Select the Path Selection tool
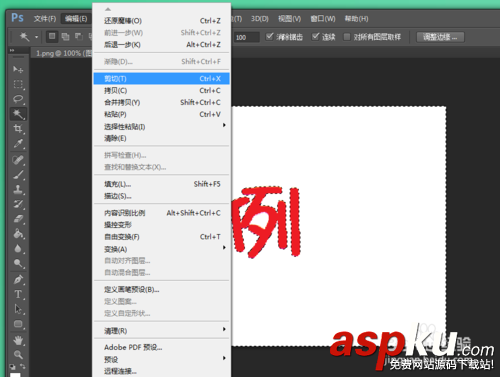Screen dimensions: 500x377 (18, 309)
